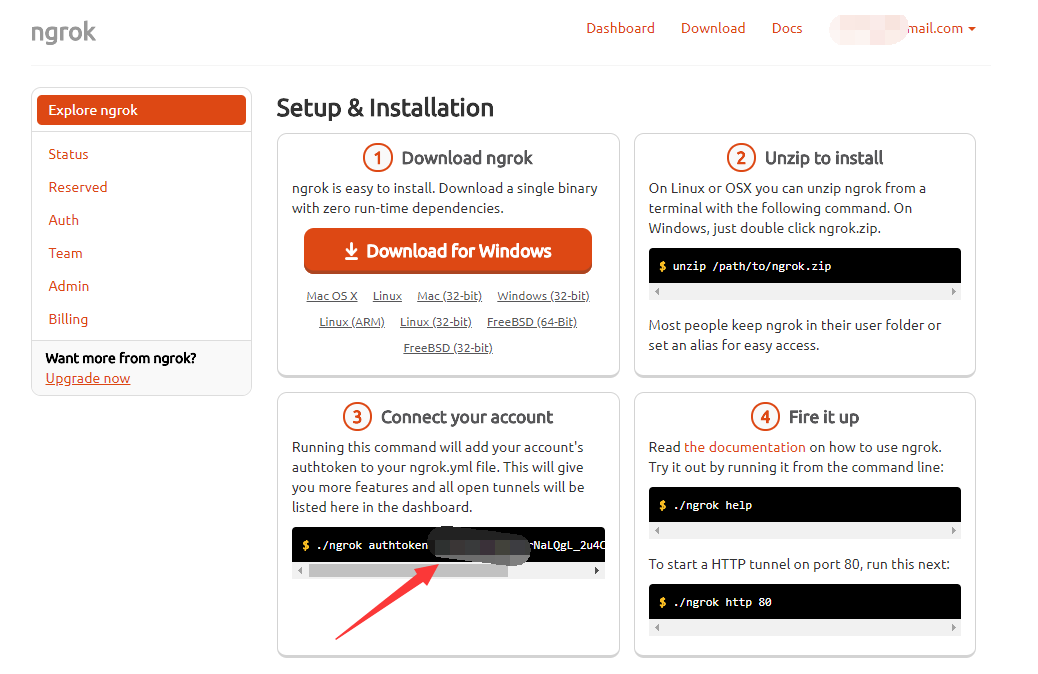Click the Want more from ngrok? text
Screen dimensions: 1038x674
[120, 358]
